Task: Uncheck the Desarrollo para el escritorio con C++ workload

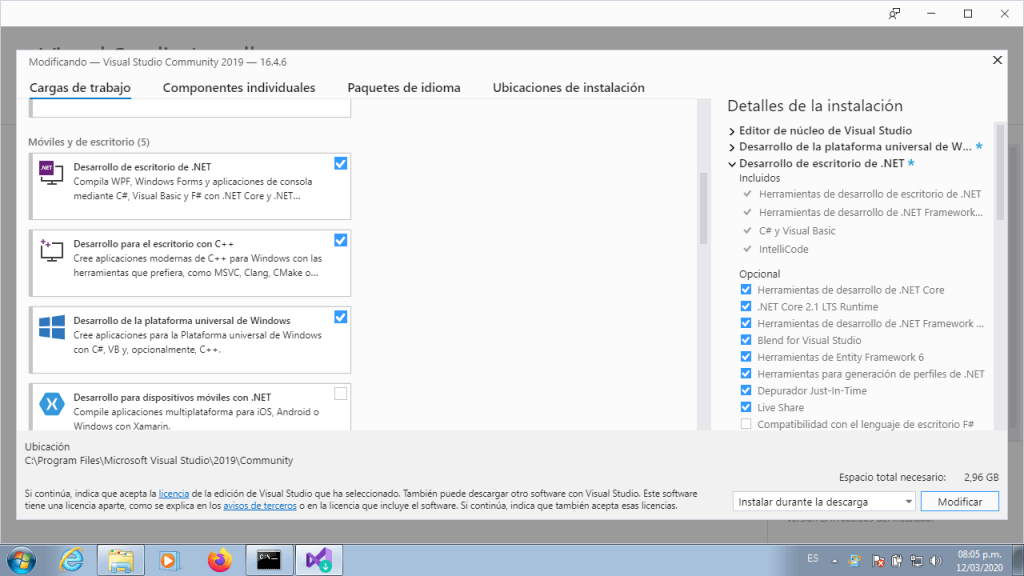Action: pos(341,240)
